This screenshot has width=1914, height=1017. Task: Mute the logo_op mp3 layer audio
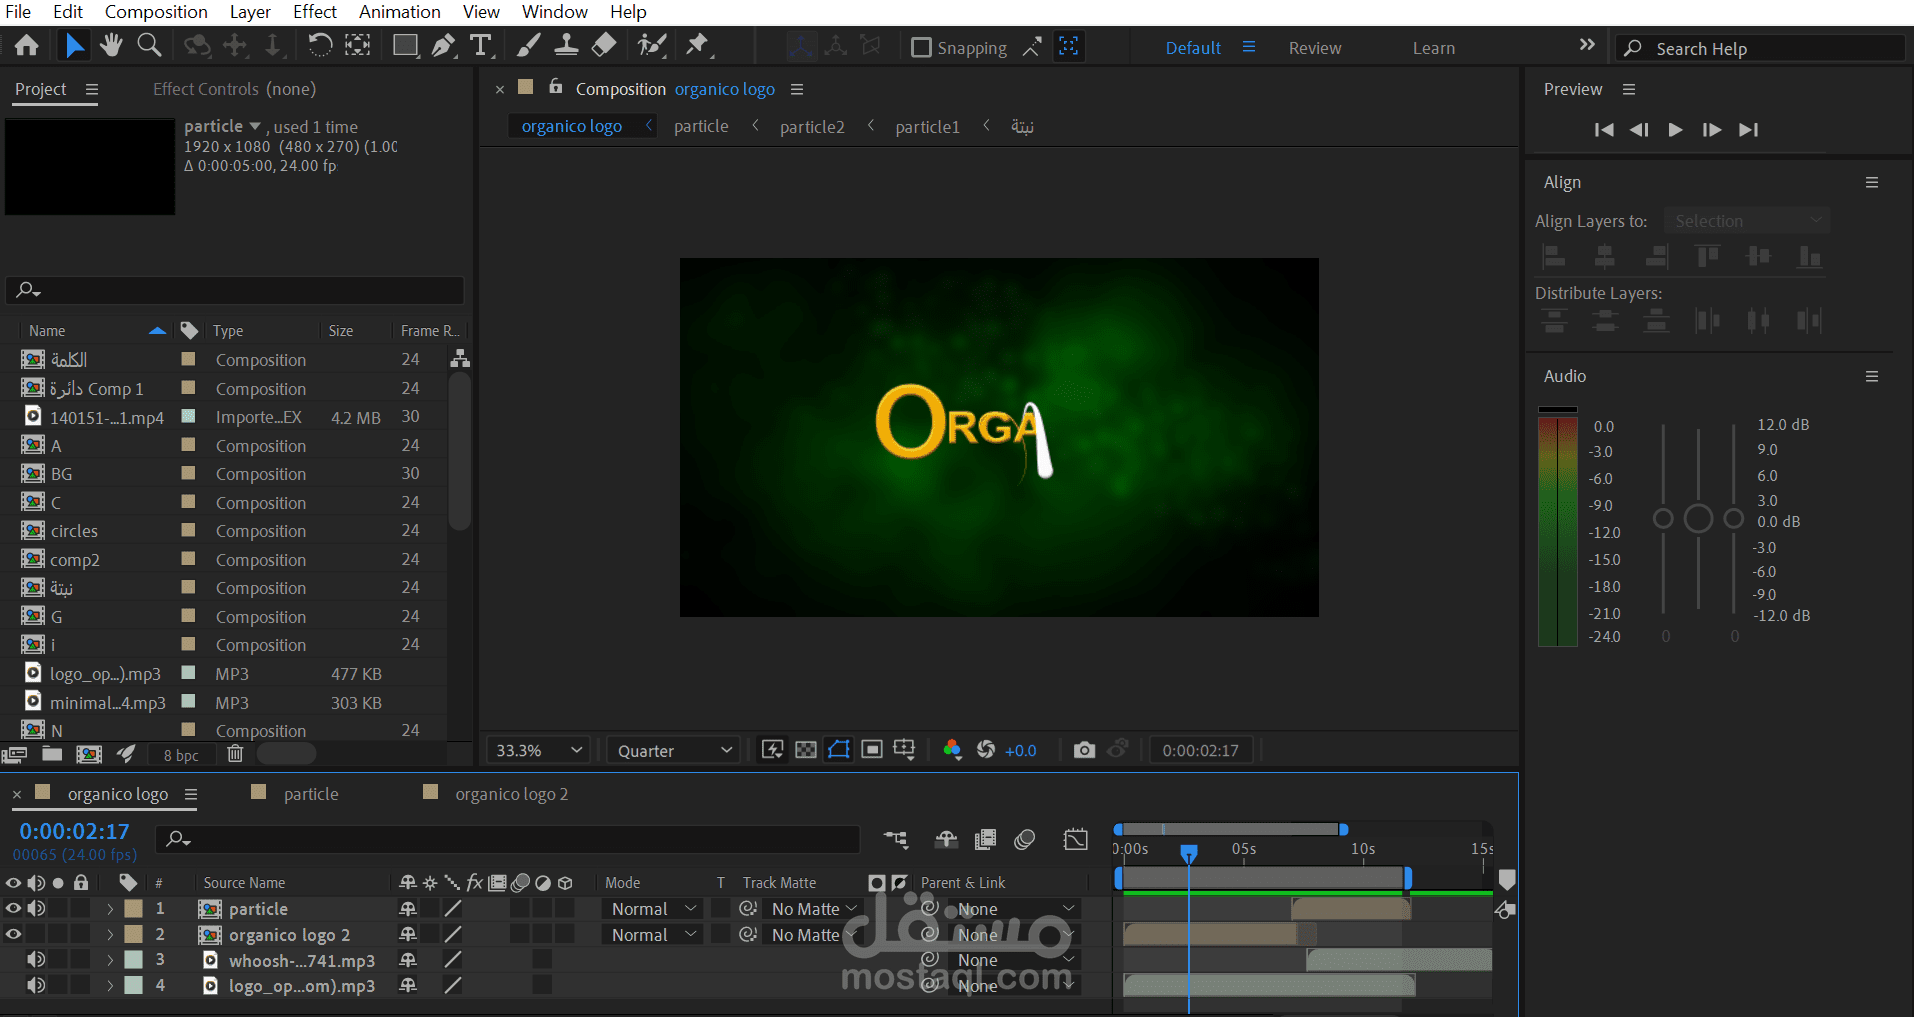point(36,986)
